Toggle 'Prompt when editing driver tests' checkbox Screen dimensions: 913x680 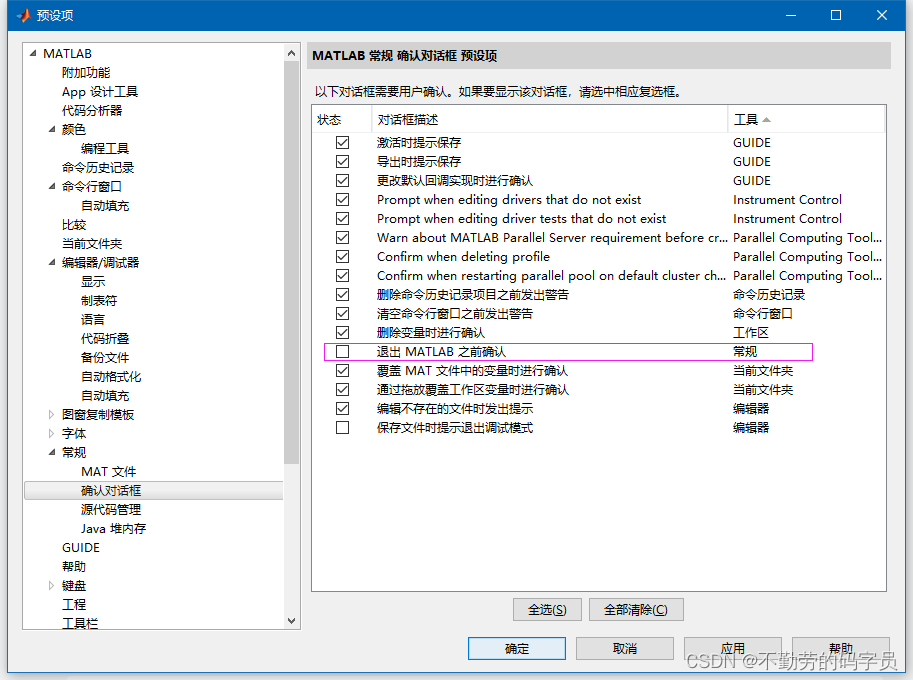[x=342, y=218]
